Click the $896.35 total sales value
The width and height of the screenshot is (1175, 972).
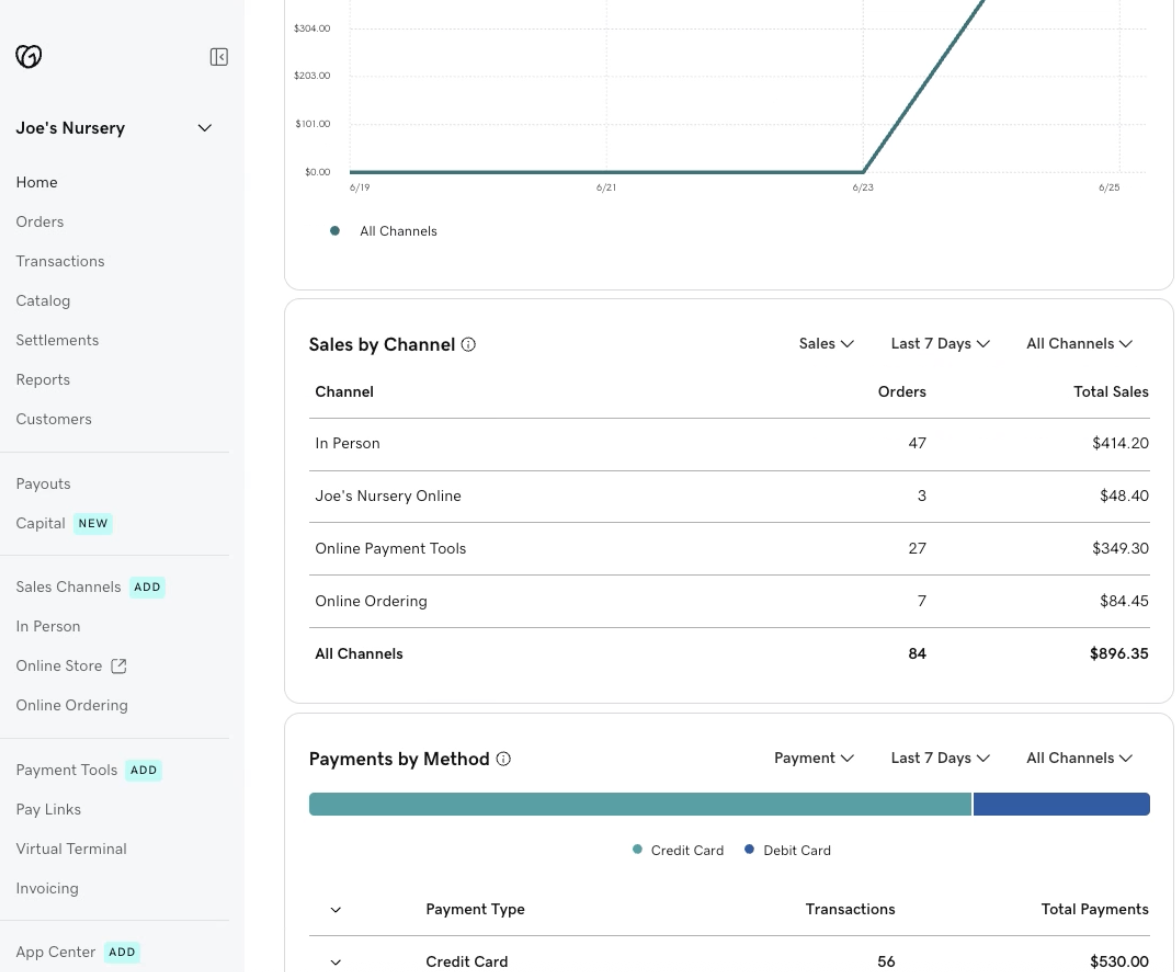1119,653
